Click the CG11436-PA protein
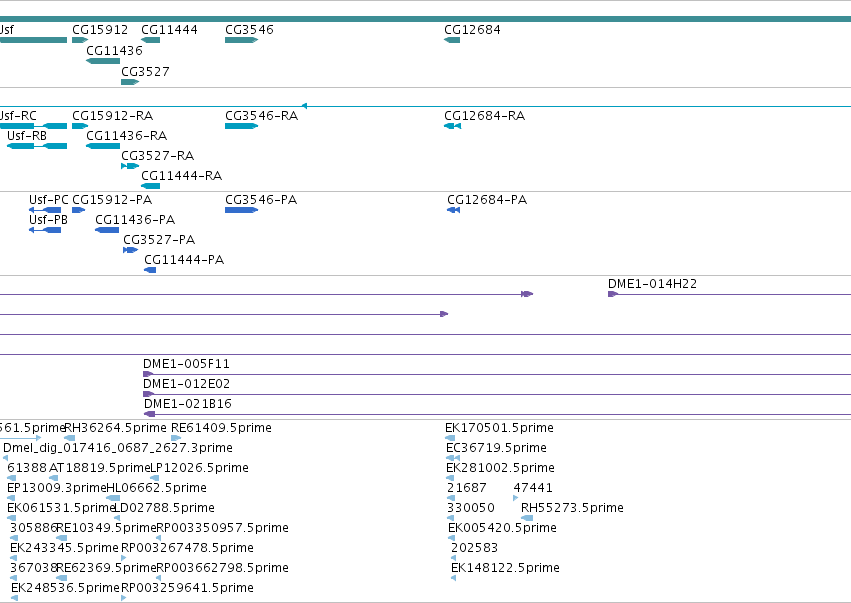This screenshot has width=851, height=603. pos(107,230)
